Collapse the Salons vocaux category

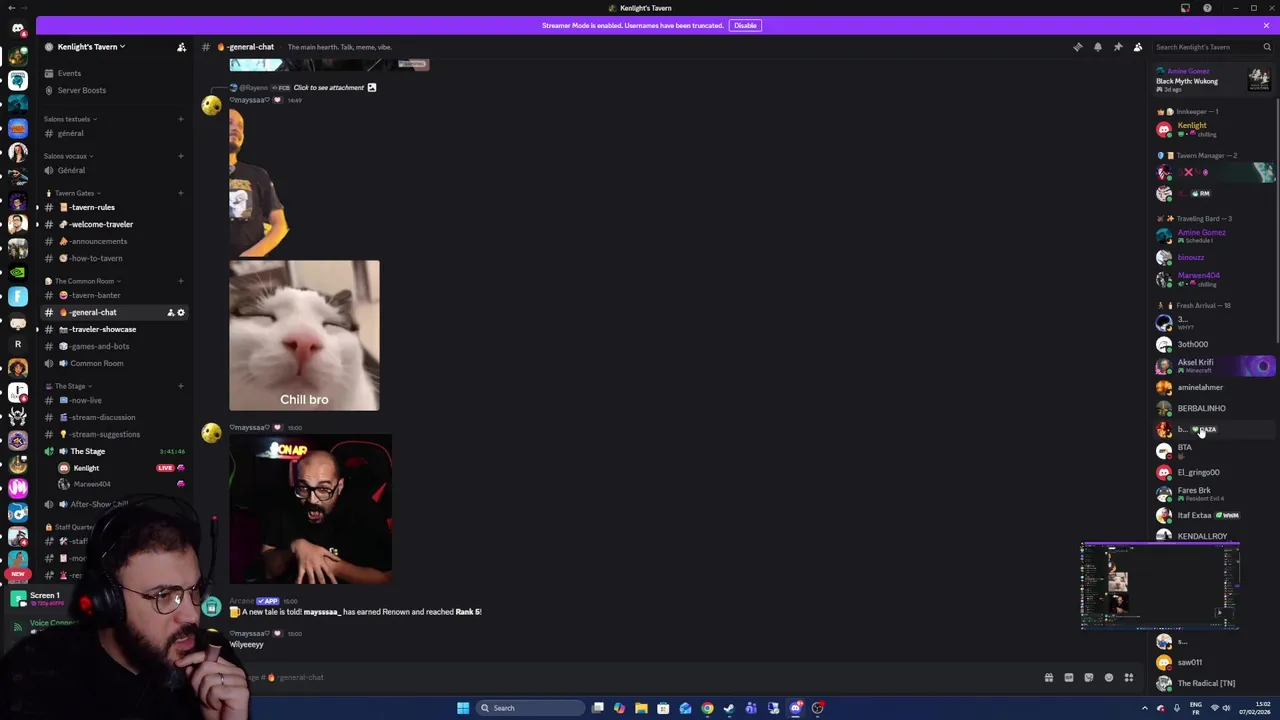click(x=67, y=156)
